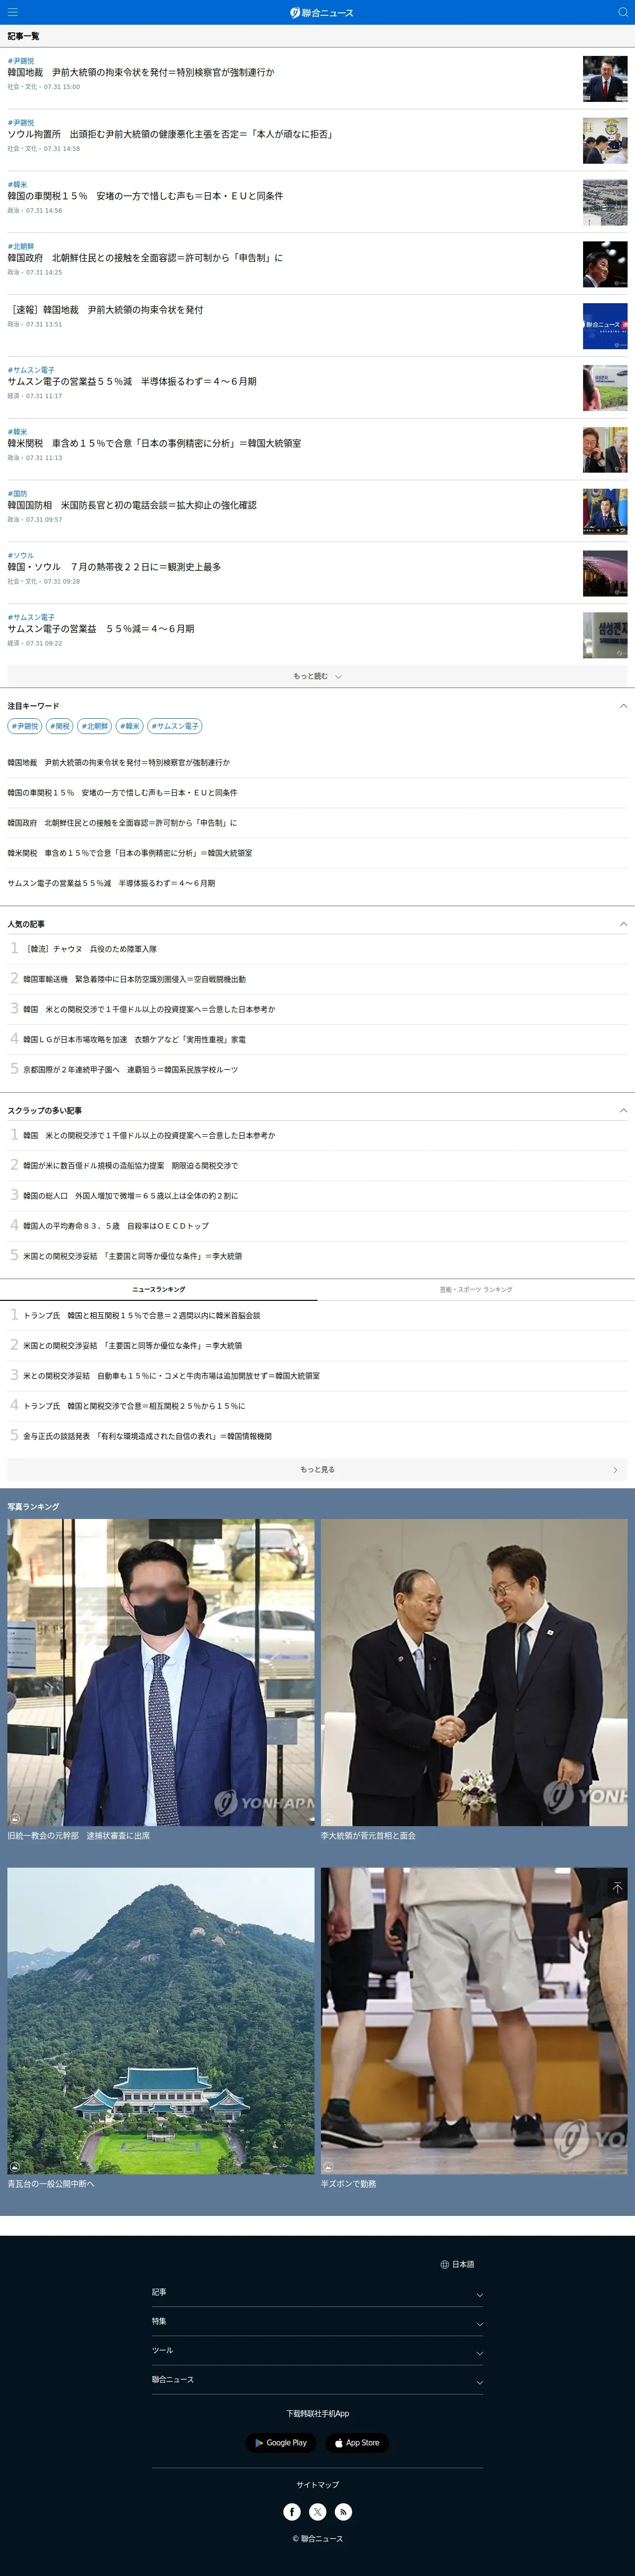This screenshot has width=635, height=2576.
Task: Open ranking item 米との関税交渉妥結 自動車も15%に
Action: coord(172,1376)
